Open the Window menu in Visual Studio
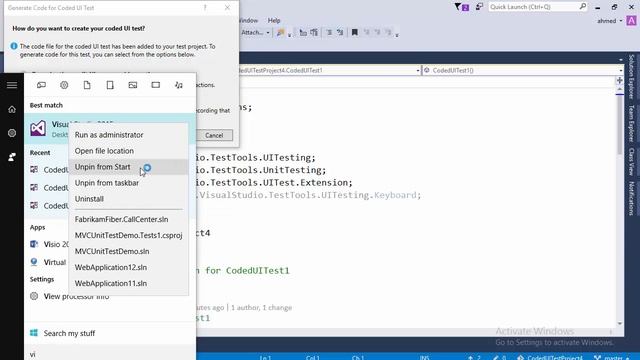The height and width of the screenshot is (360, 640). click(x=249, y=20)
